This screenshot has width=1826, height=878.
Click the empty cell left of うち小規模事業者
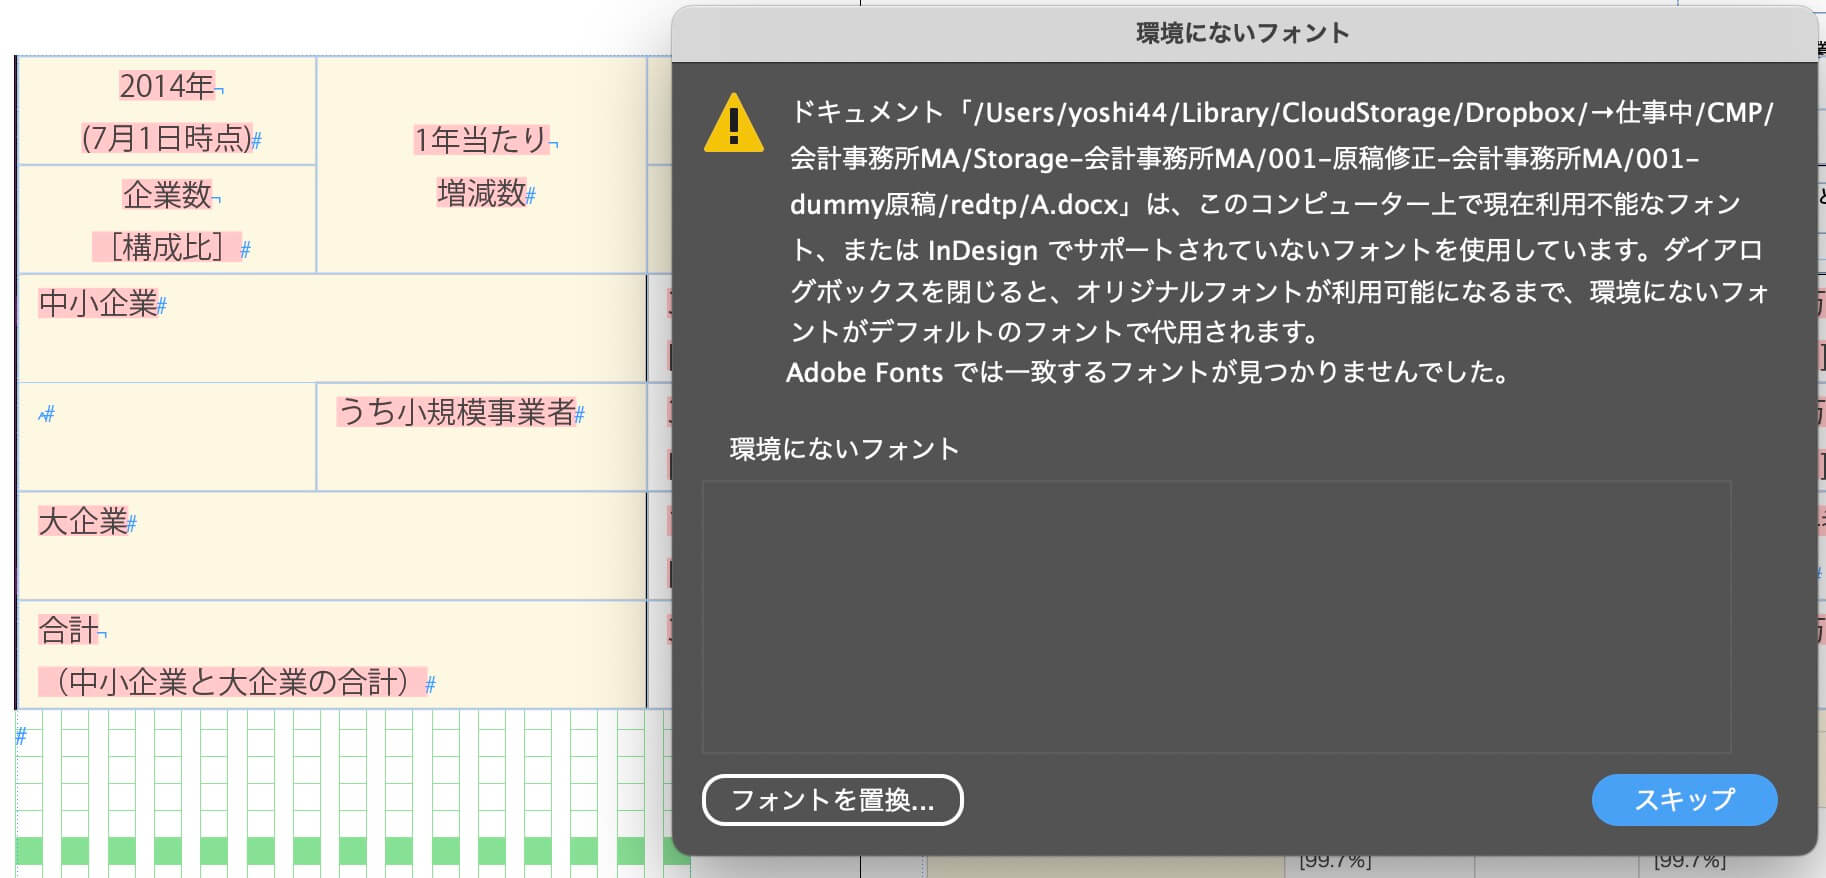pos(166,437)
